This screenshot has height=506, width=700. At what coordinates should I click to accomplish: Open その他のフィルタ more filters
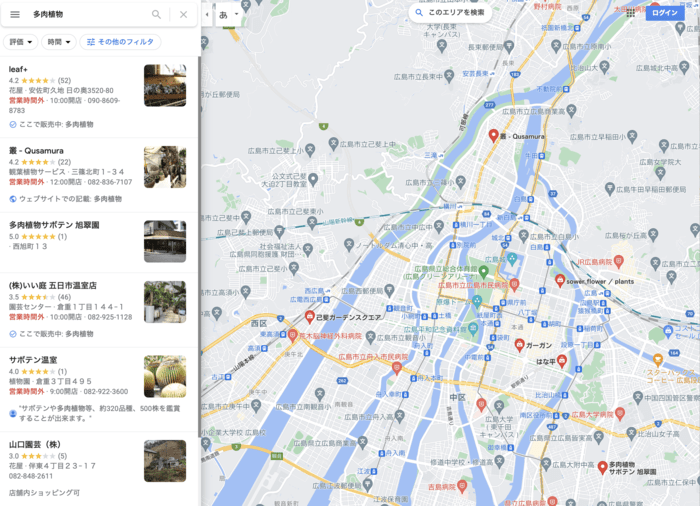[x=121, y=42]
